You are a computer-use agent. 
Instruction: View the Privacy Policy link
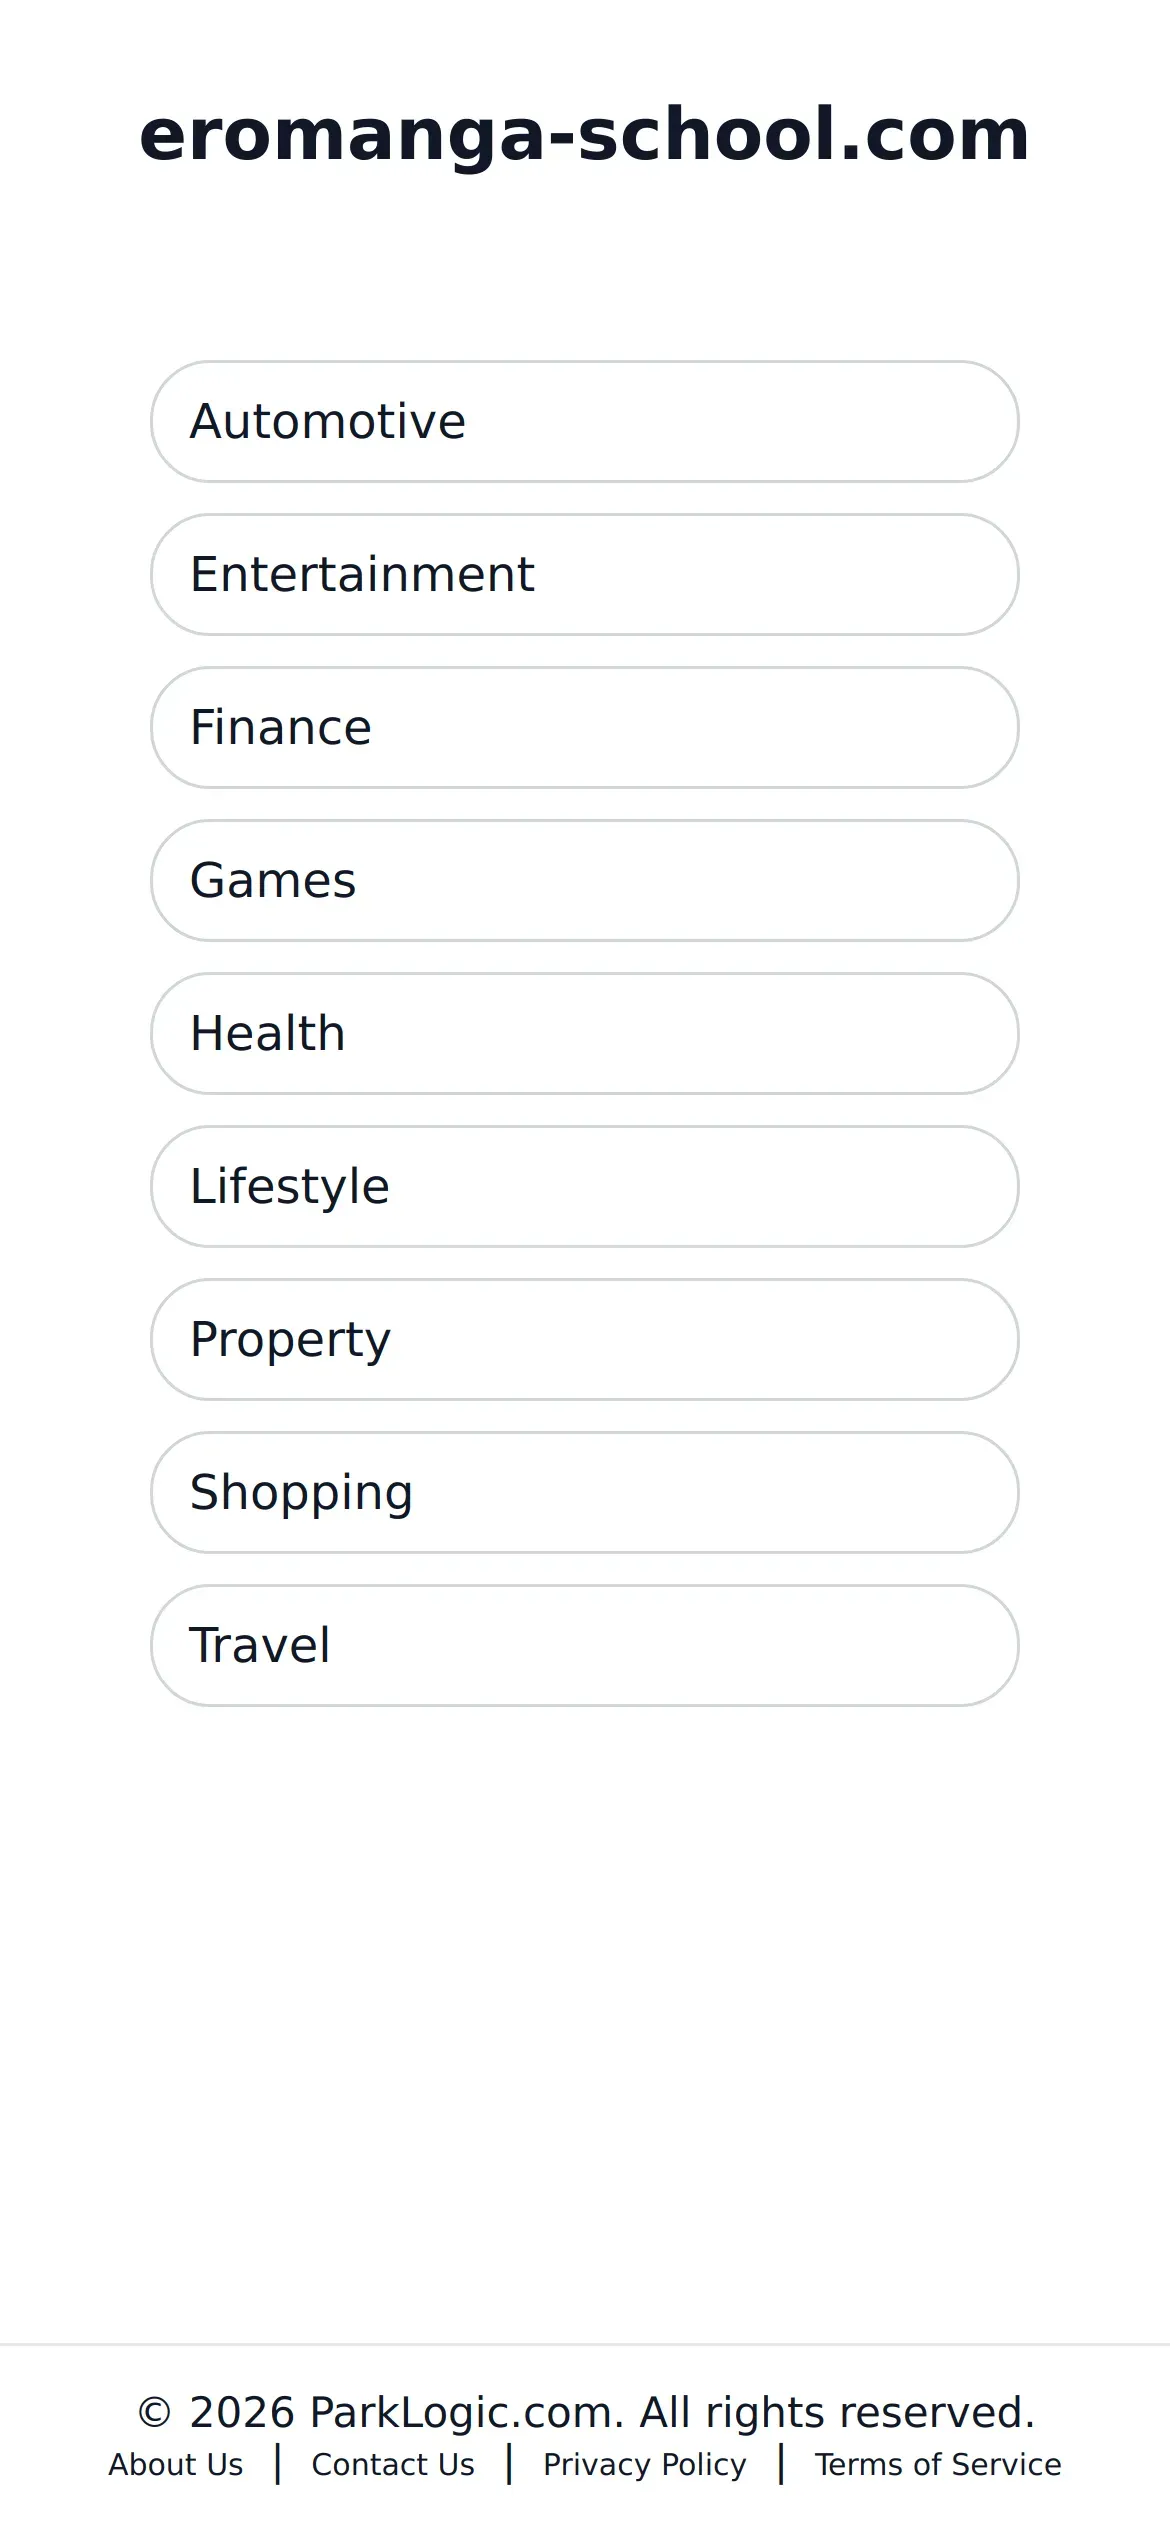click(644, 2464)
